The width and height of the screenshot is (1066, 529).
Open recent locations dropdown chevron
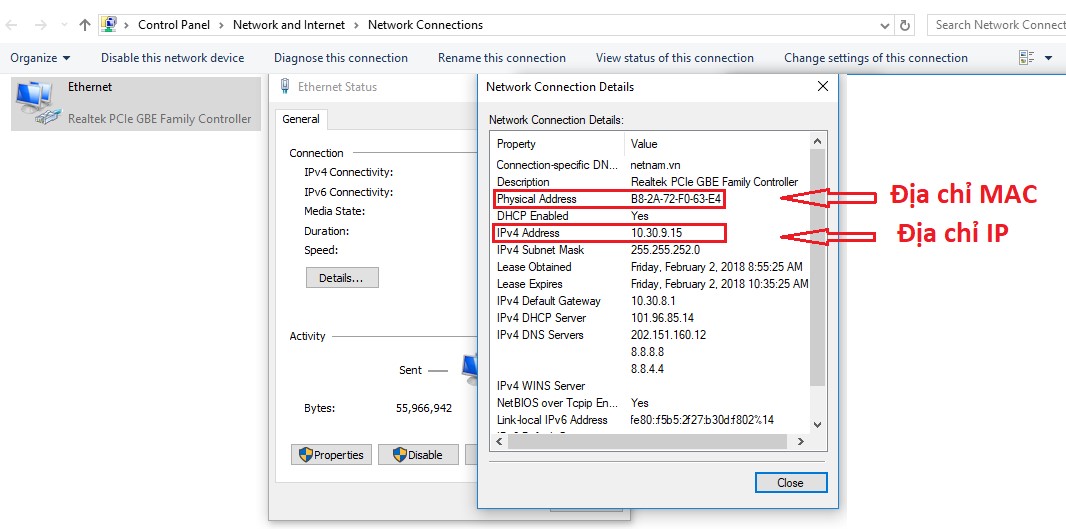click(64, 25)
